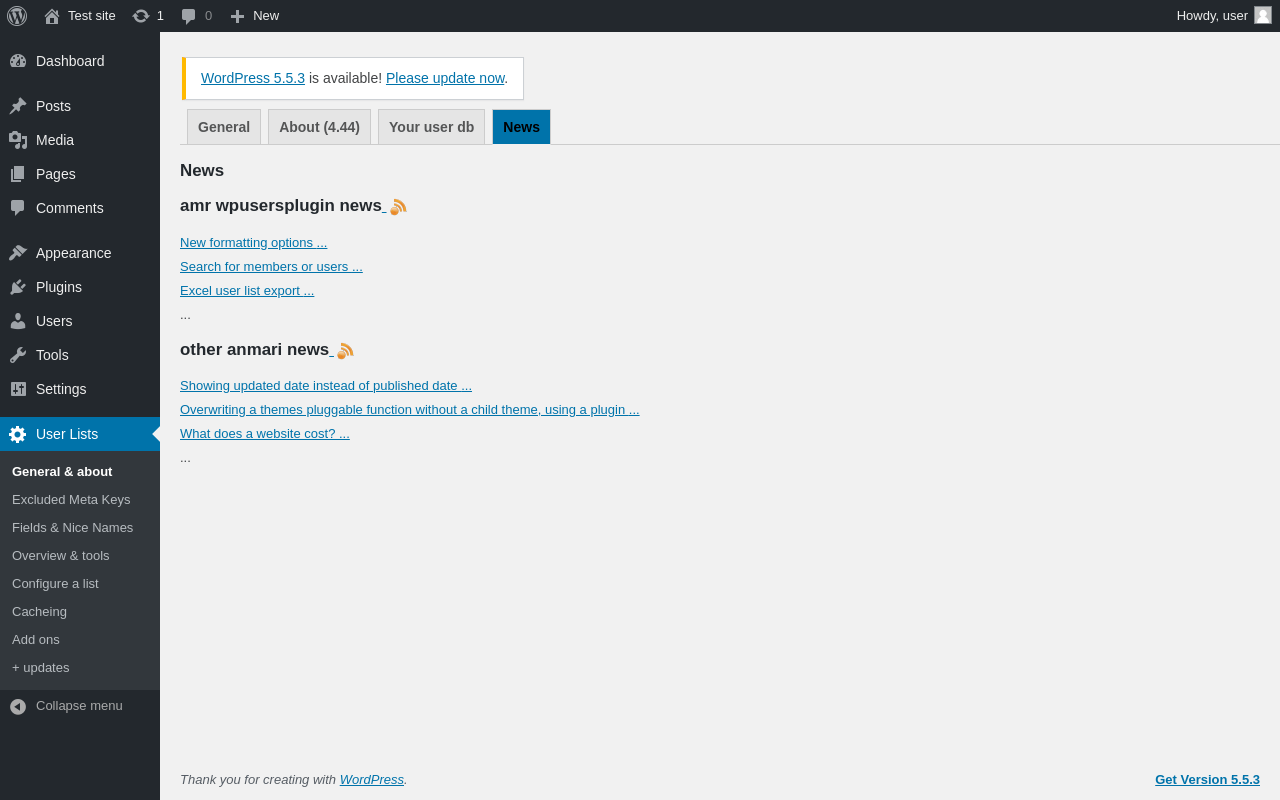Open the Settings menu
Image resolution: width=1280 pixels, height=800 pixels.
[80, 389]
